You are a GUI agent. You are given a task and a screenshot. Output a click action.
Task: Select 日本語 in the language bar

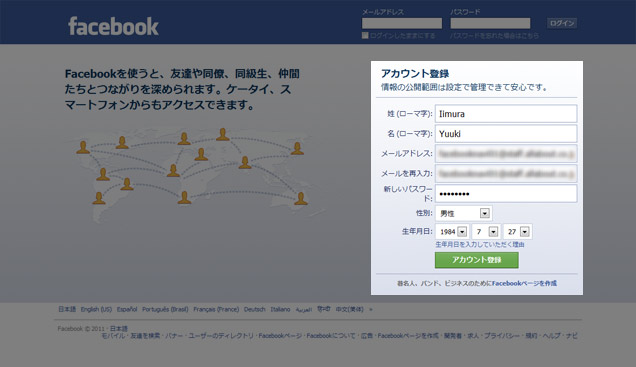(67, 309)
